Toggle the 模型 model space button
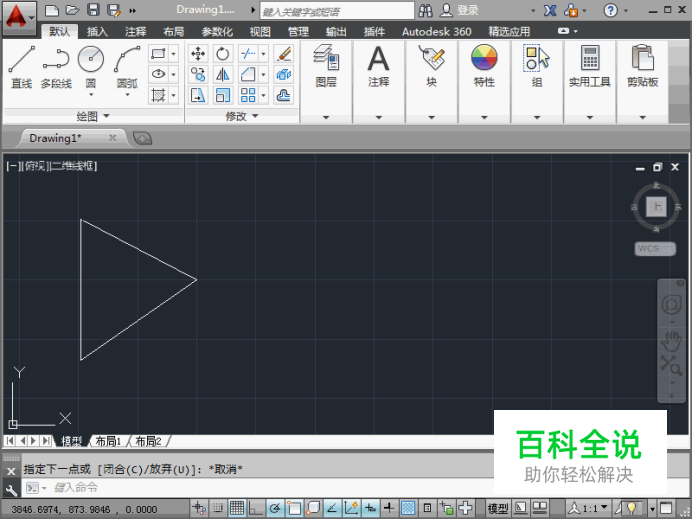692x519 pixels. coord(497,508)
